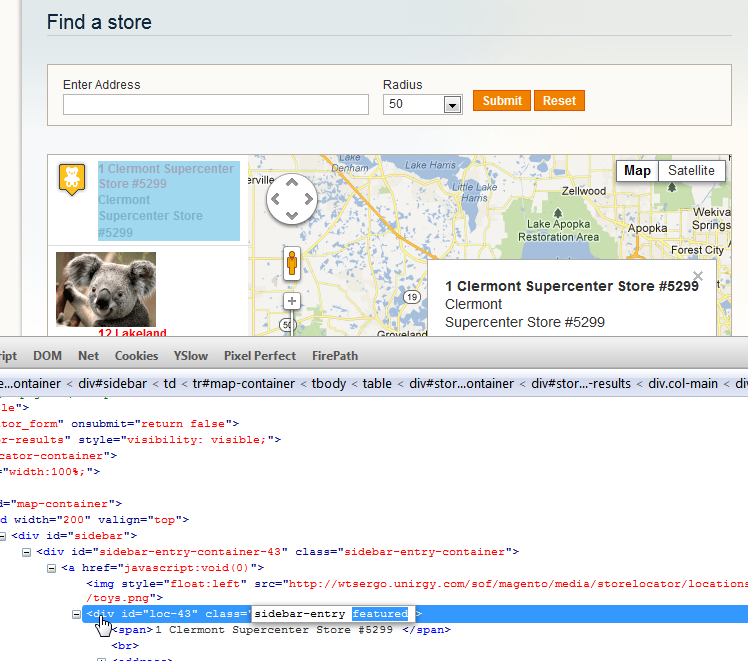Select the Clermont Supercenter sidebar entry

[169, 200]
